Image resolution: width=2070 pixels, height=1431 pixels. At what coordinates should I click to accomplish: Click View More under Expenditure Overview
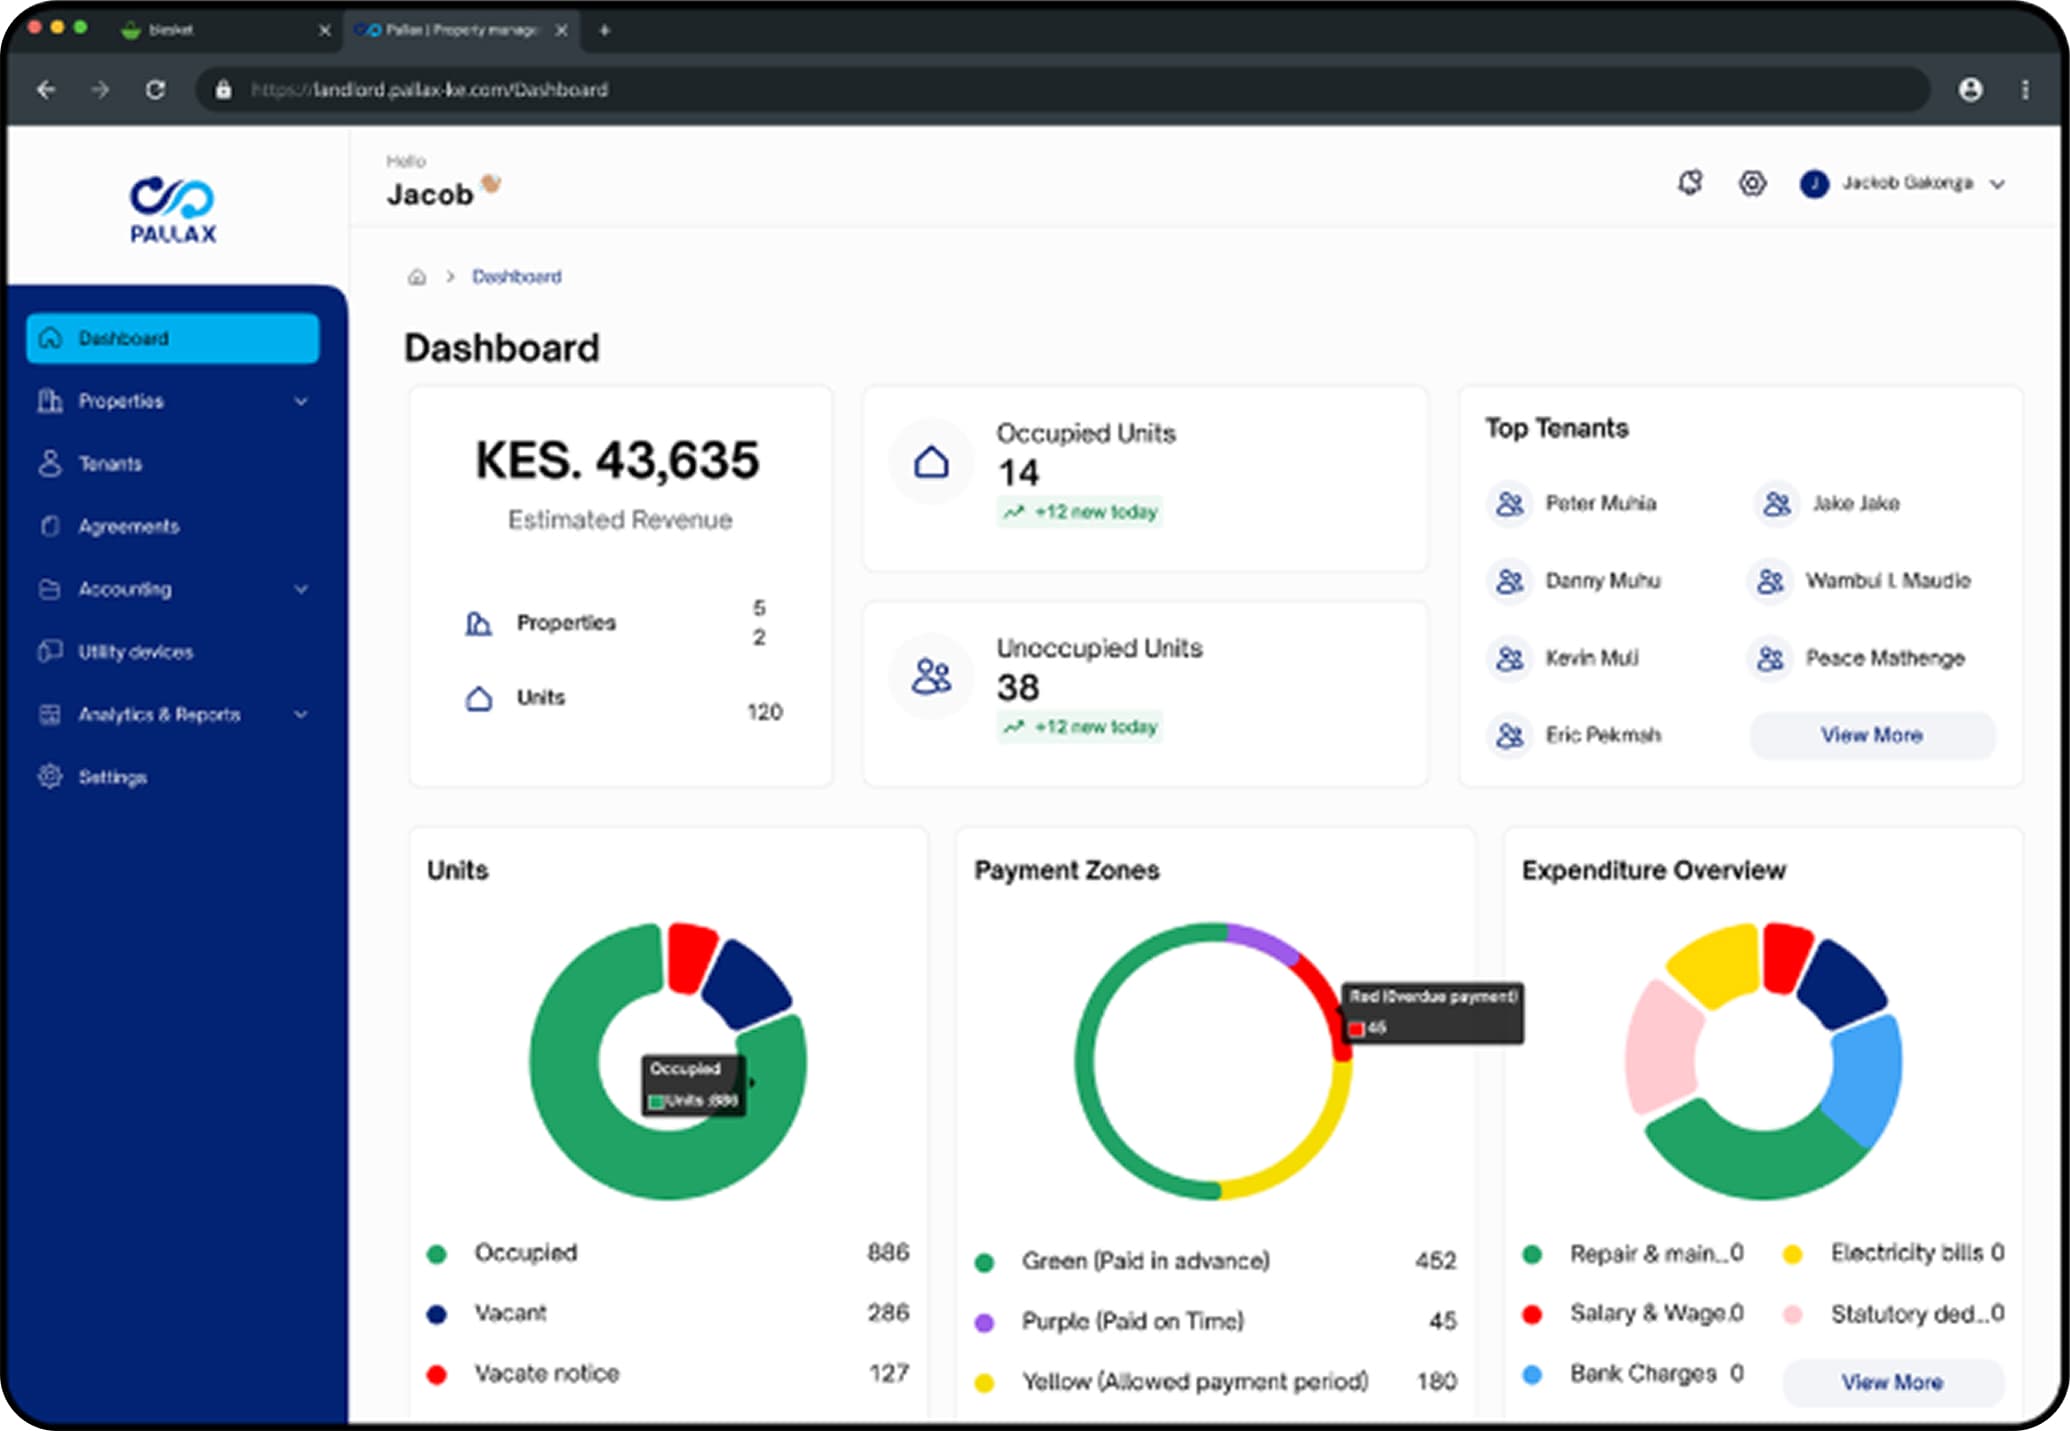coord(1893,1382)
